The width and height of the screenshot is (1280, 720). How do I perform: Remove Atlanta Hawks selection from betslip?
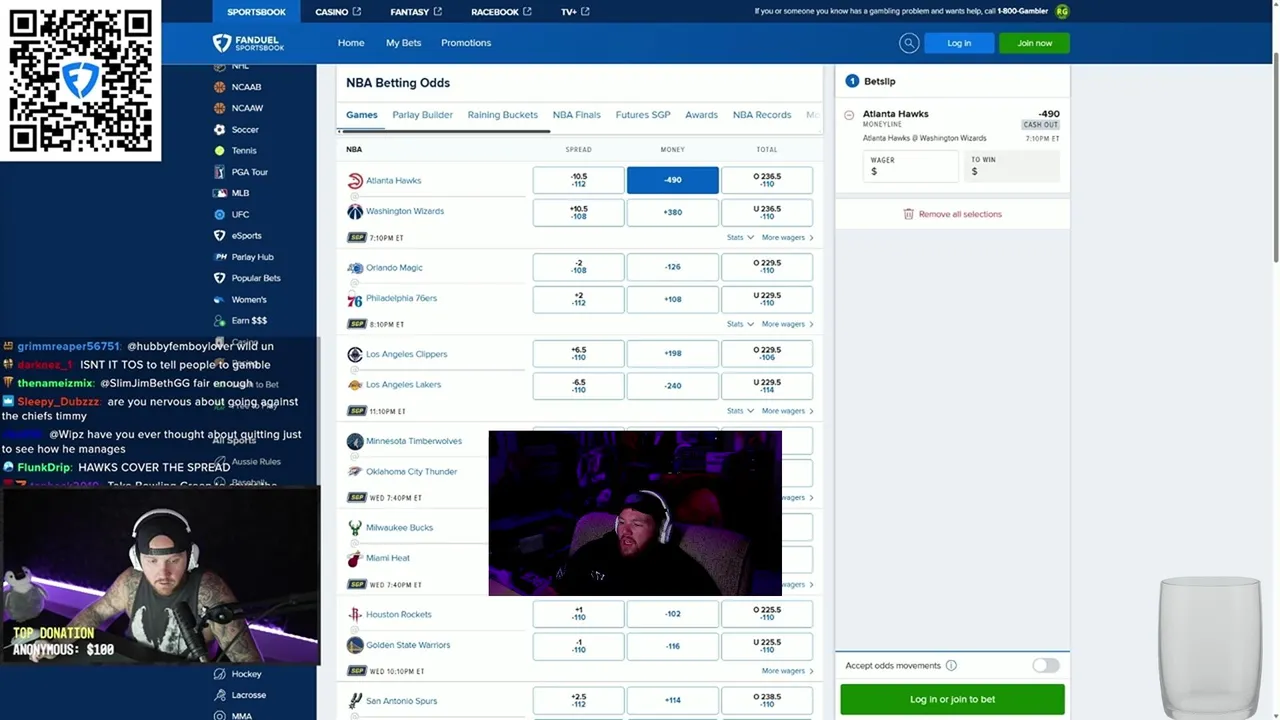pyautogui.click(x=849, y=115)
